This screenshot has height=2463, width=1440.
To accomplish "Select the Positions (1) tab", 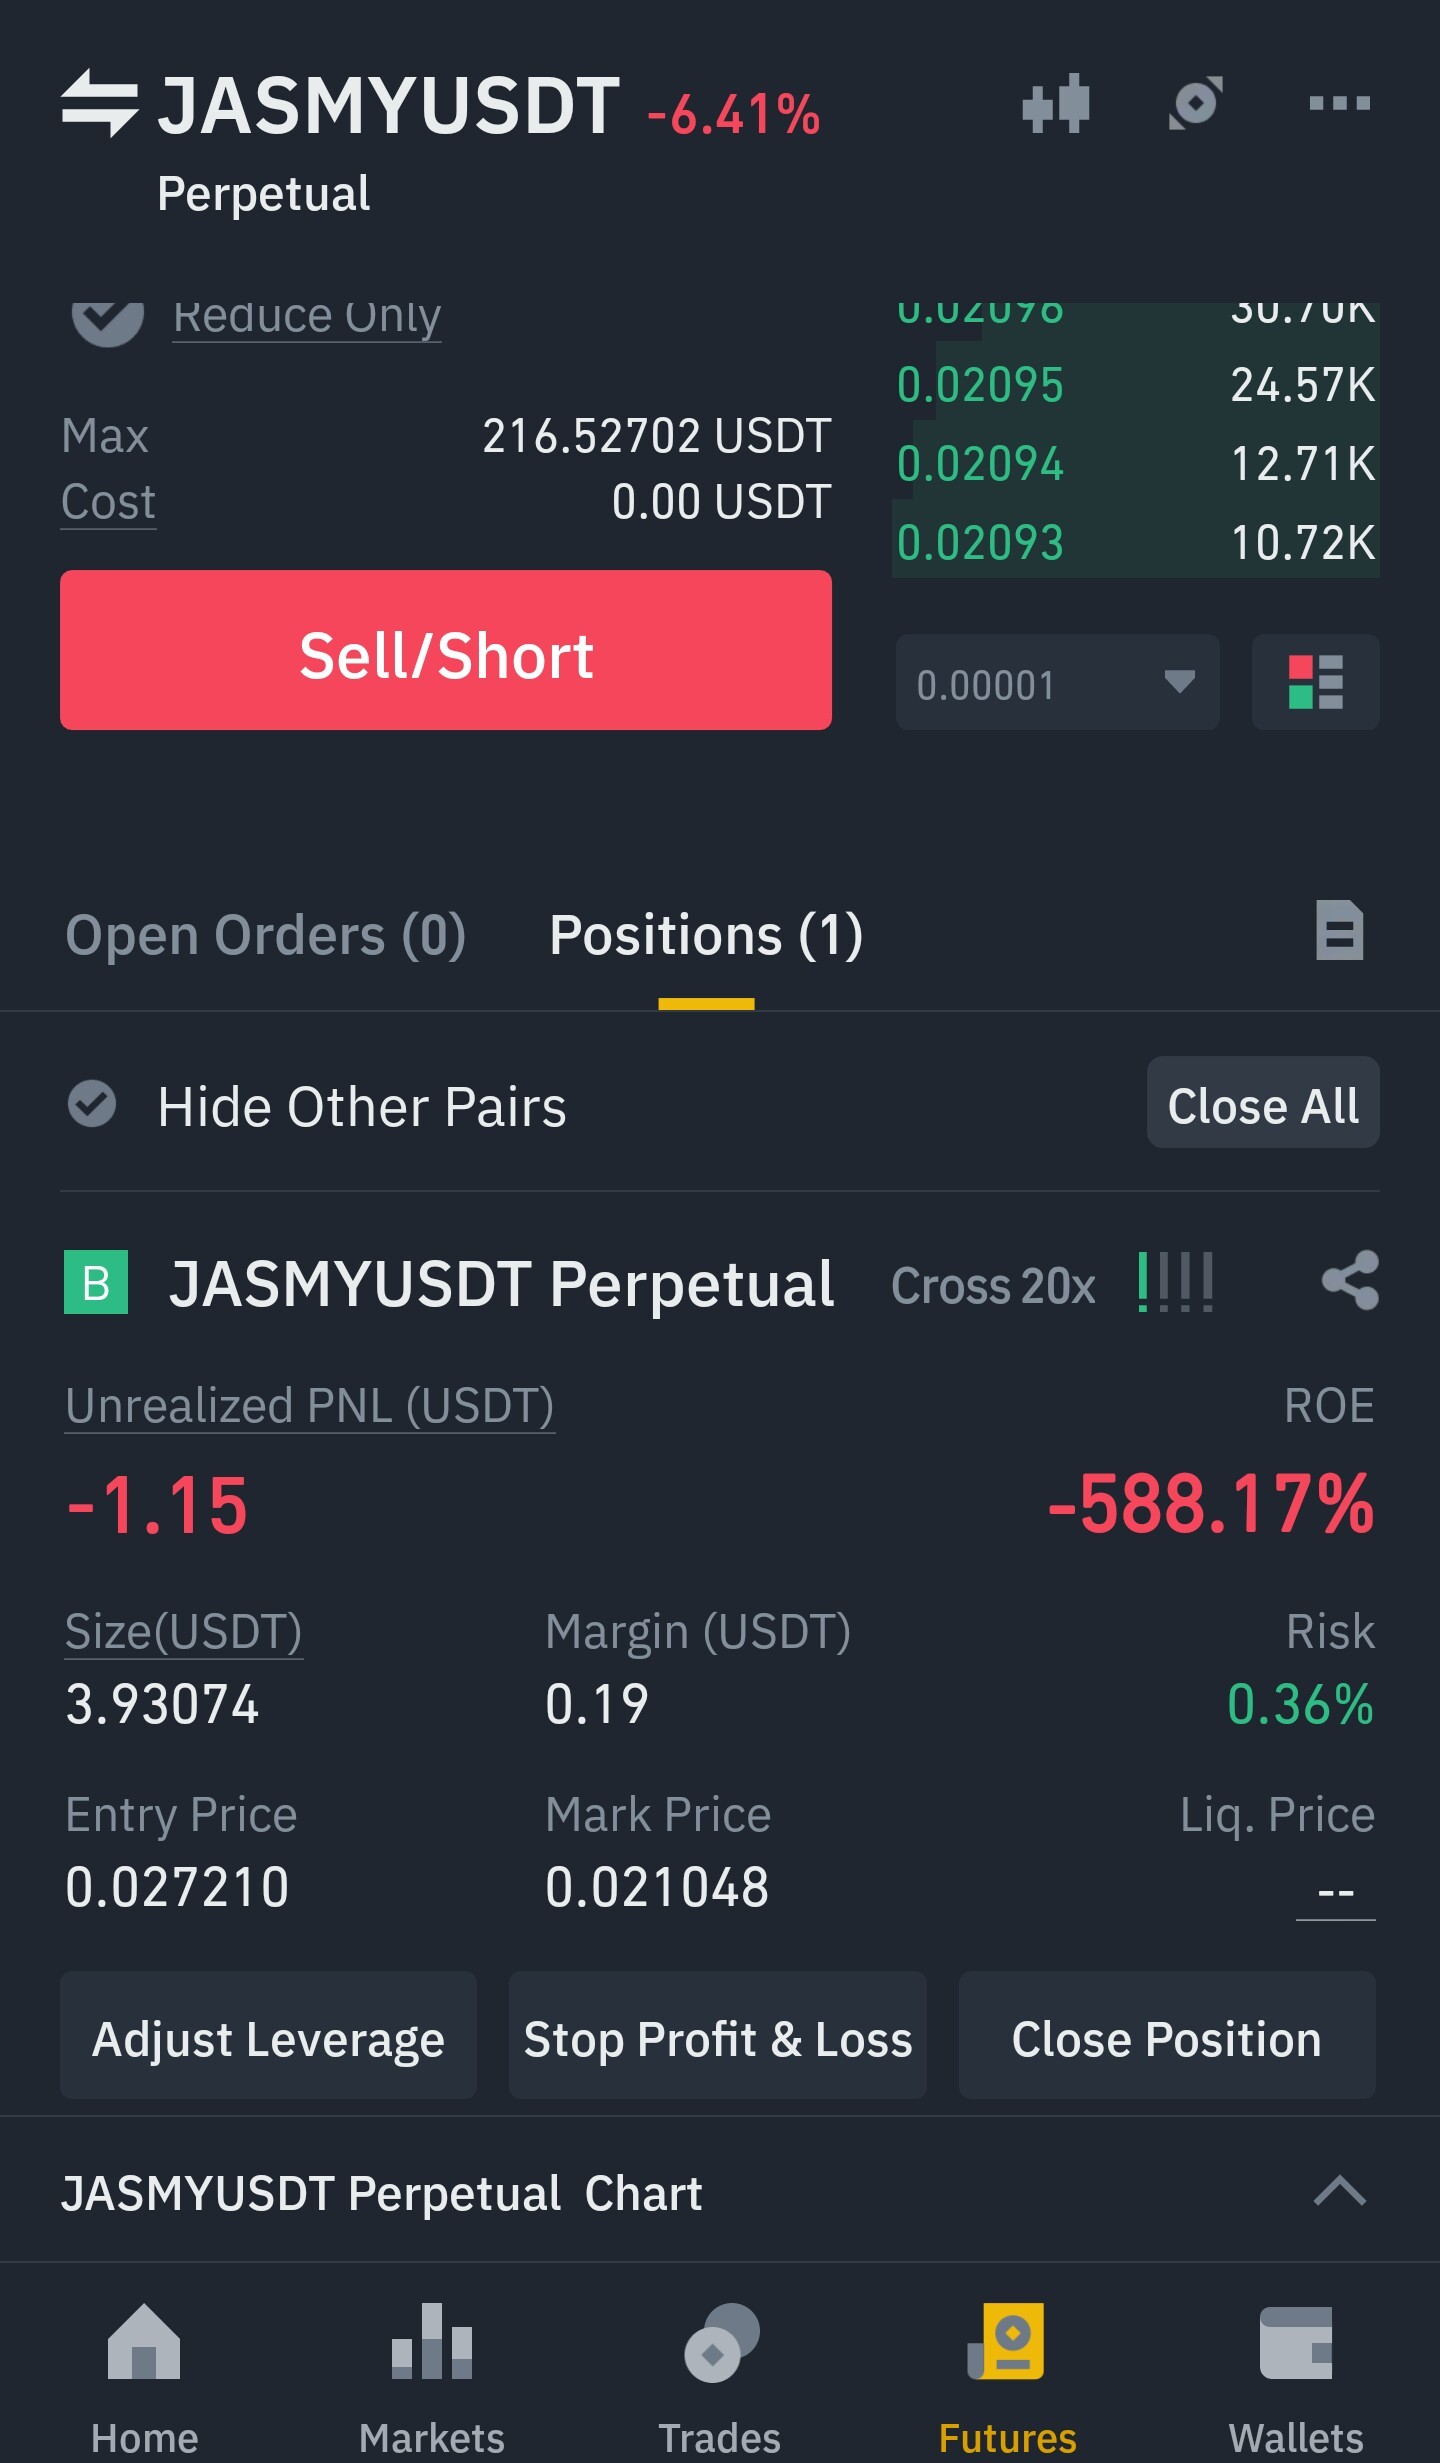I will pos(705,936).
